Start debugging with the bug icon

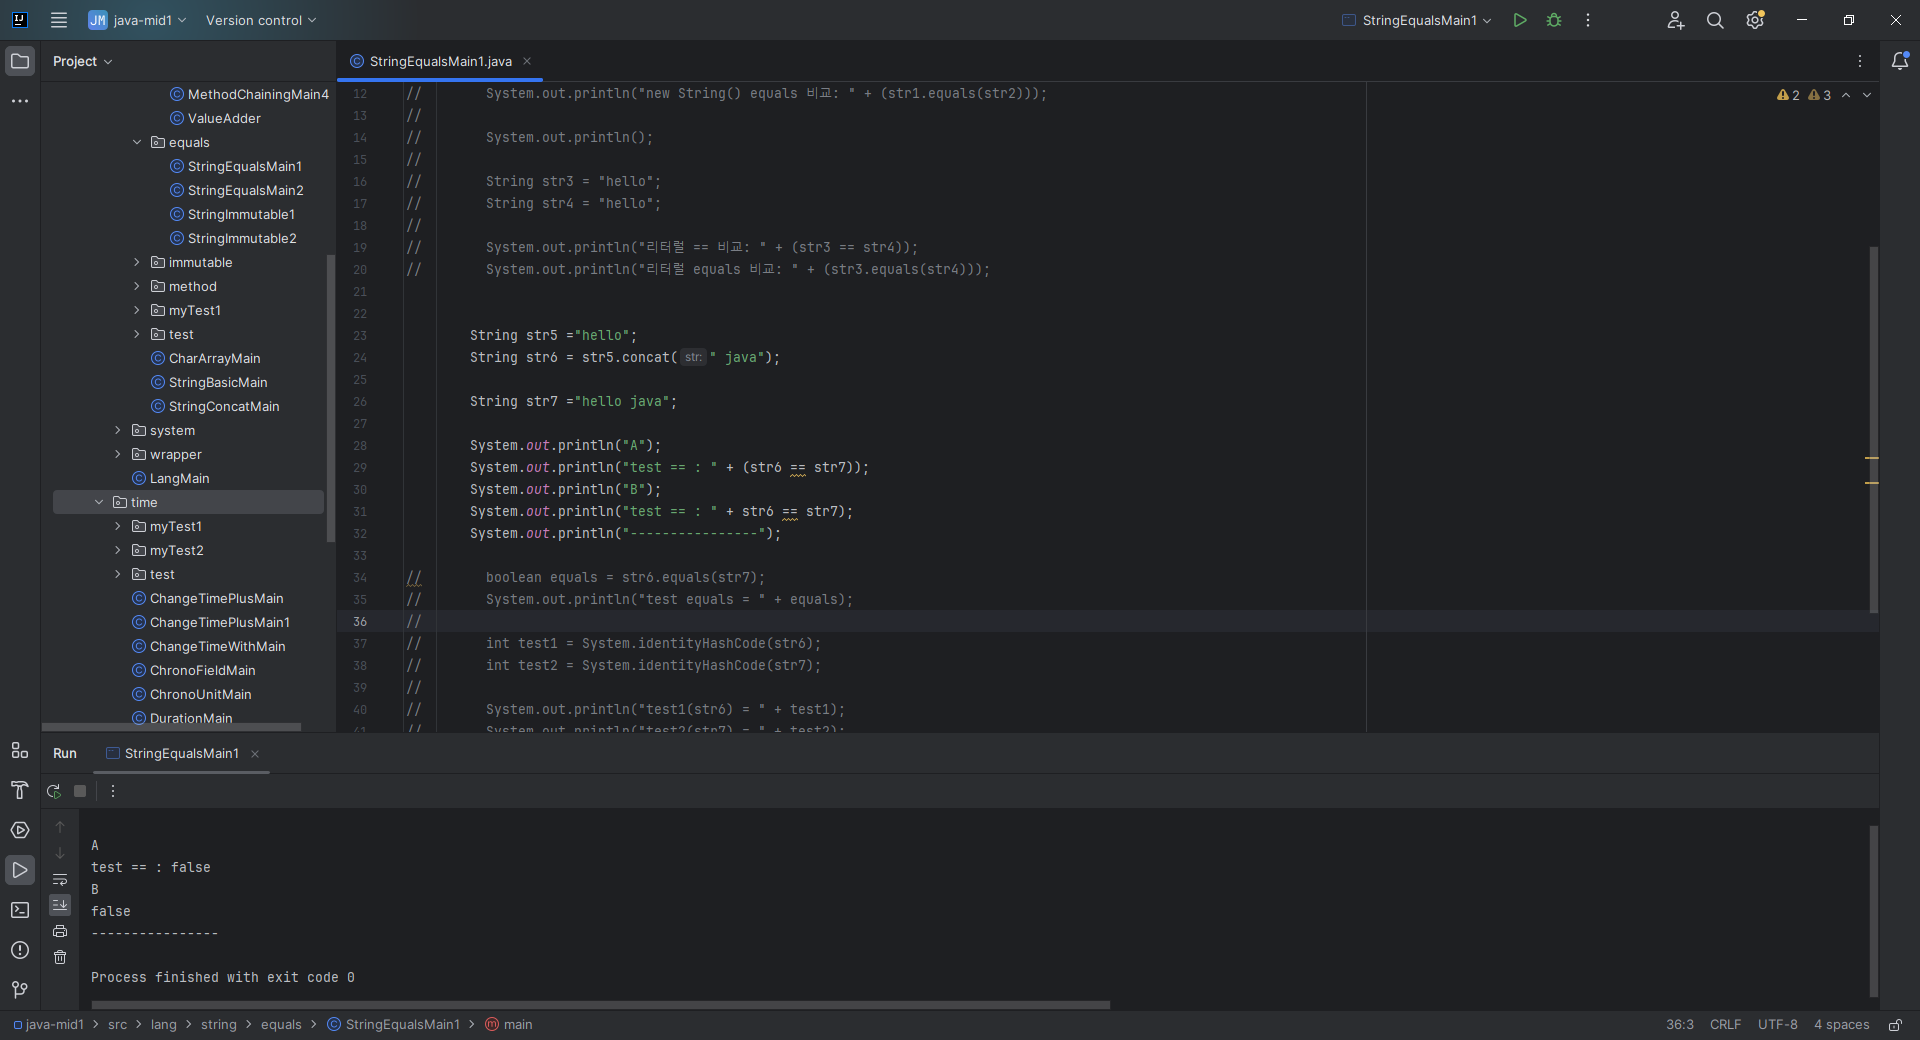pos(1554,20)
